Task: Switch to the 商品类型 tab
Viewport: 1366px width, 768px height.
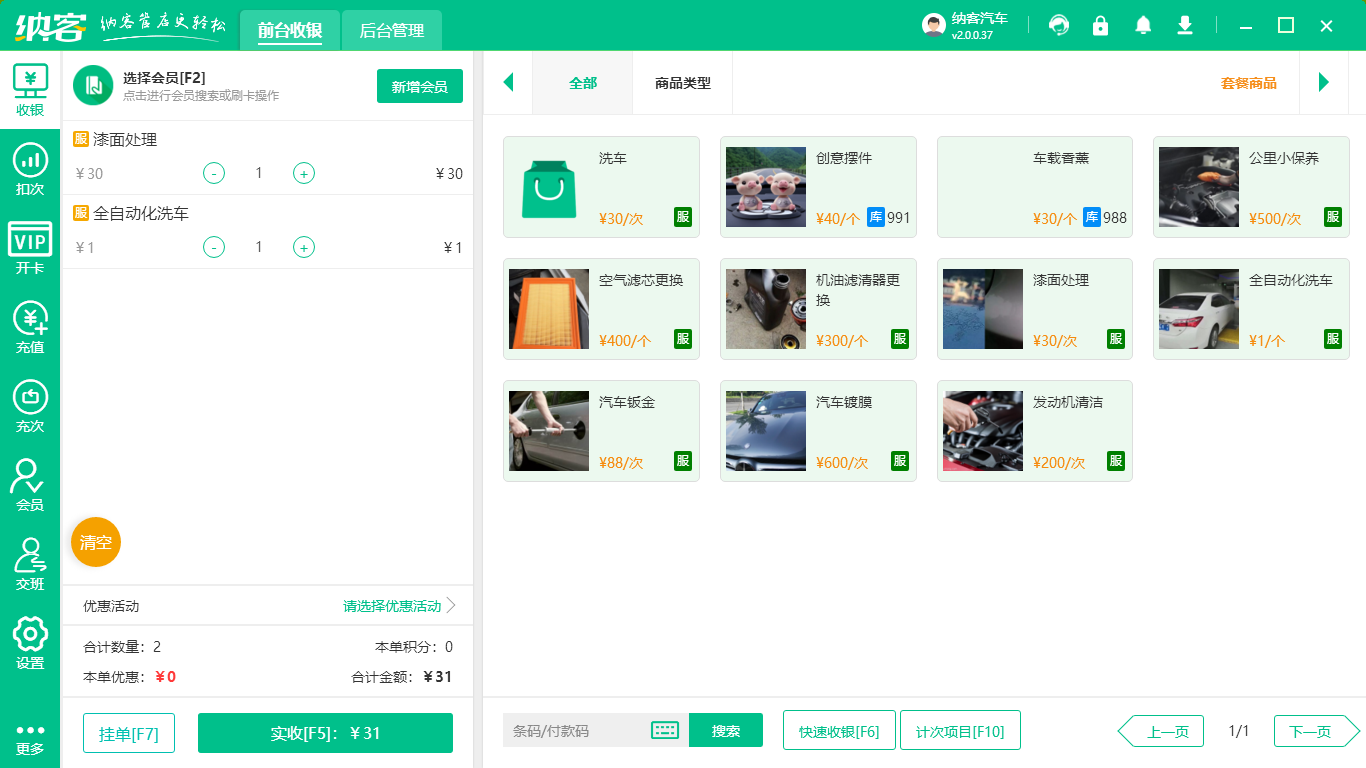Action: coord(684,83)
